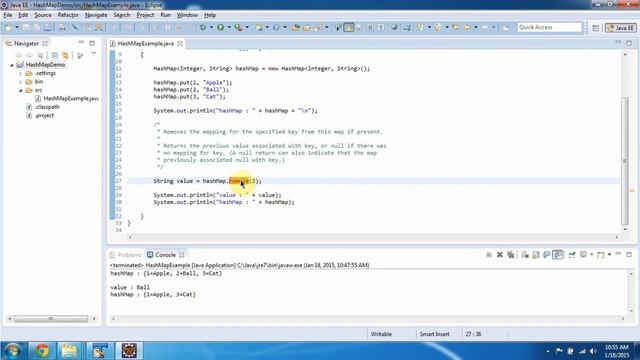Open File Explorer from the taskbar
The image size is (640, 360).
[69, 350]
